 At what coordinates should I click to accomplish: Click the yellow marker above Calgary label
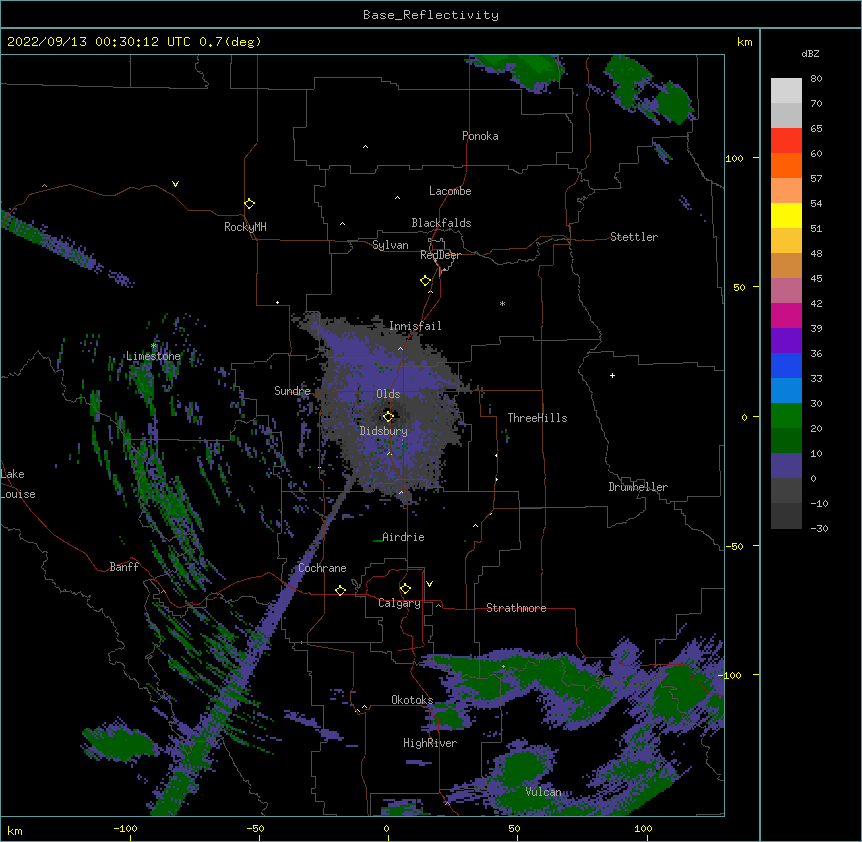coord(405,589)
